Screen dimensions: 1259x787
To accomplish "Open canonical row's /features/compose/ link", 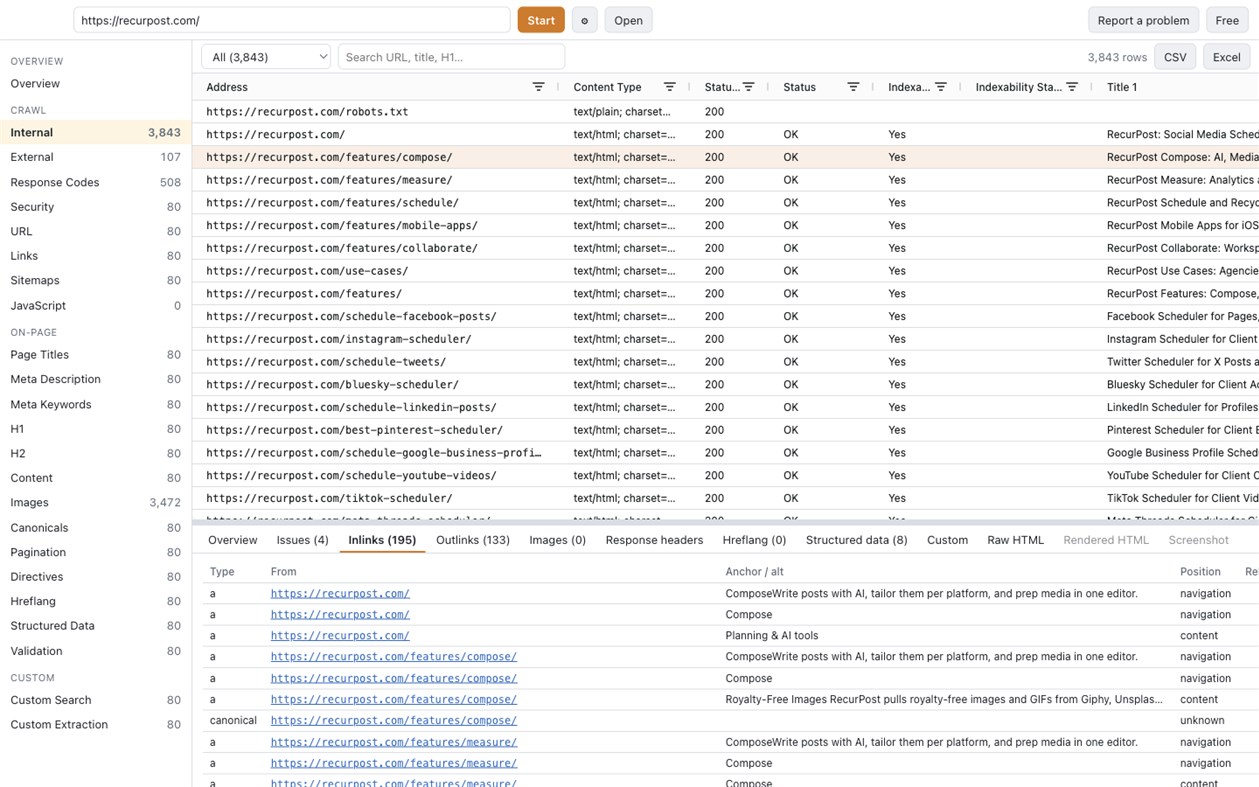I will click(x=393, y=720).
